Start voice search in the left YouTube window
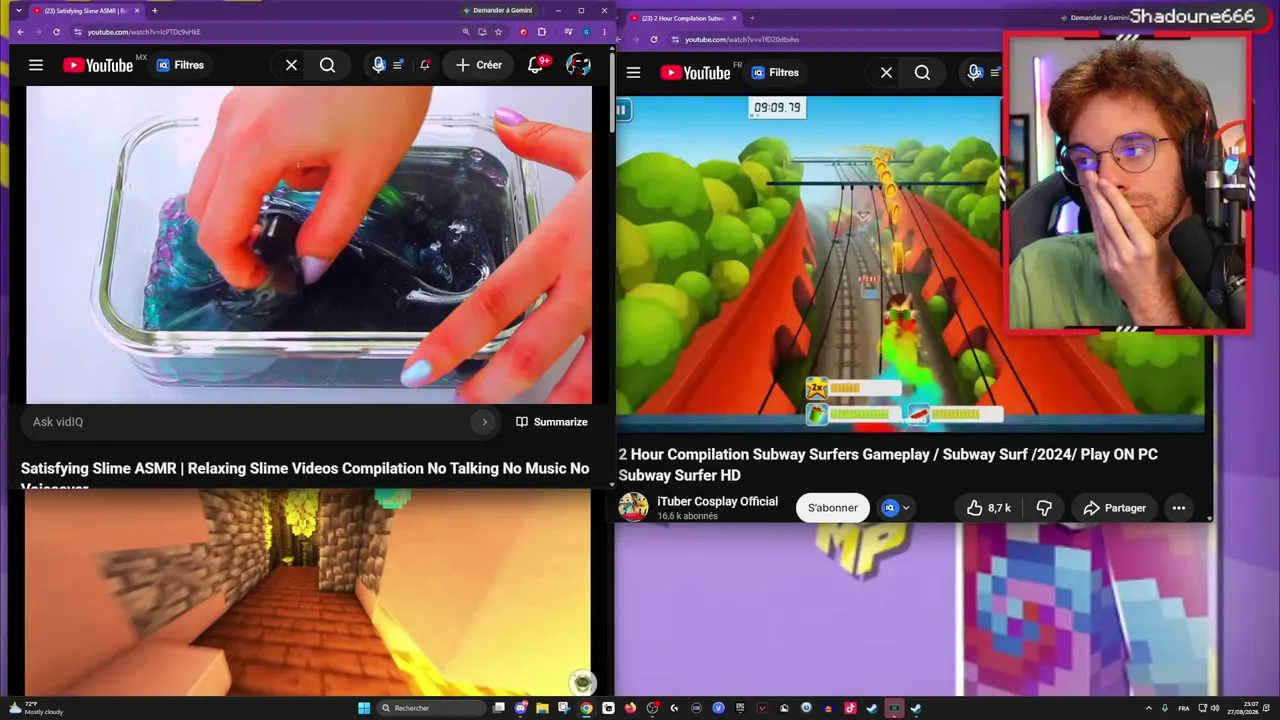Viewport: 1280px width, 720px height. pos(378,65)
